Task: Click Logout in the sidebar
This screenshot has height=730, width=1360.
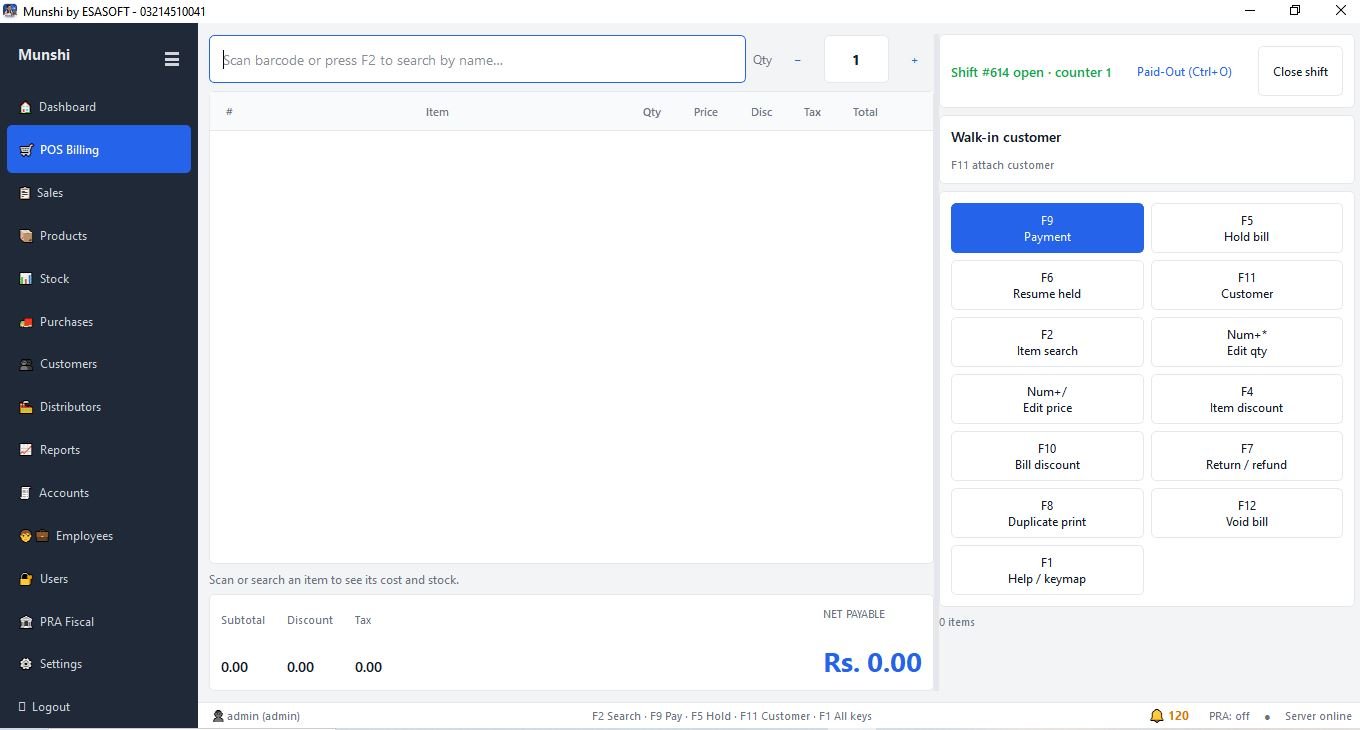Action: tap(99, 707)
